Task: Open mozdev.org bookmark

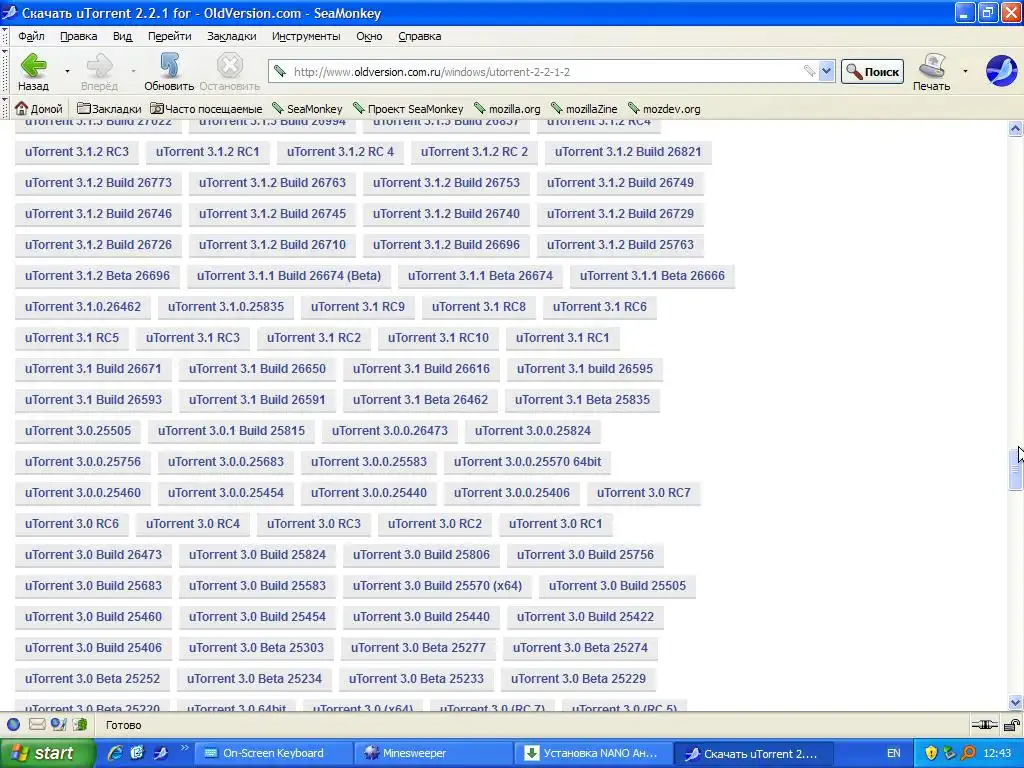Action: (x=664, y=108)
